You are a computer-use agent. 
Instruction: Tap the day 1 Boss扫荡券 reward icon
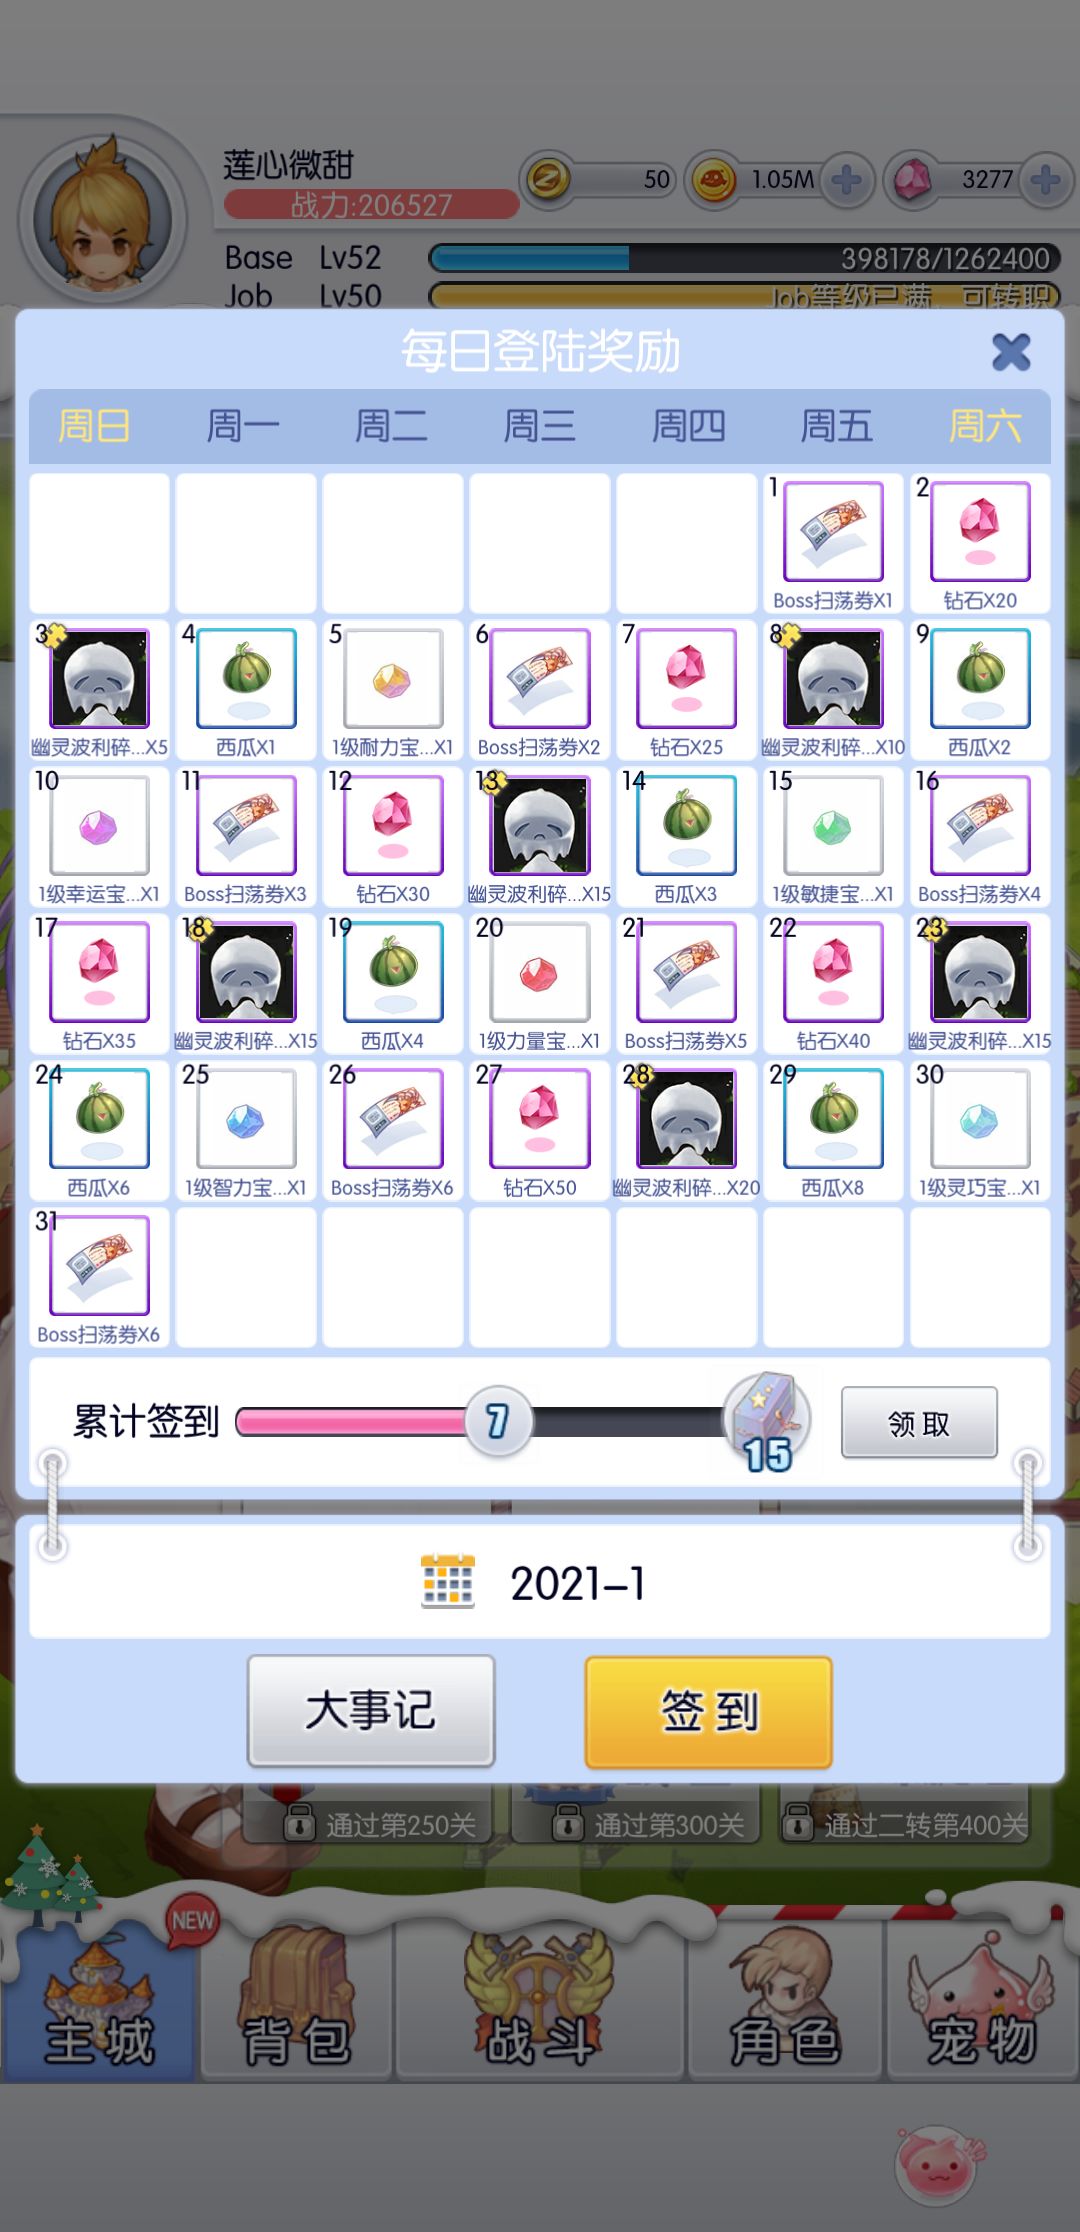tap(833, 531)
